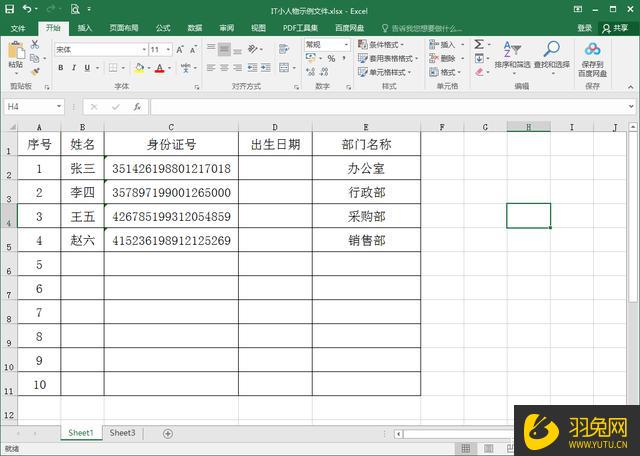This screenshot has width=640, height=456.
Task: Switch to 公式 Formulas tab
Action: [163, 28]
